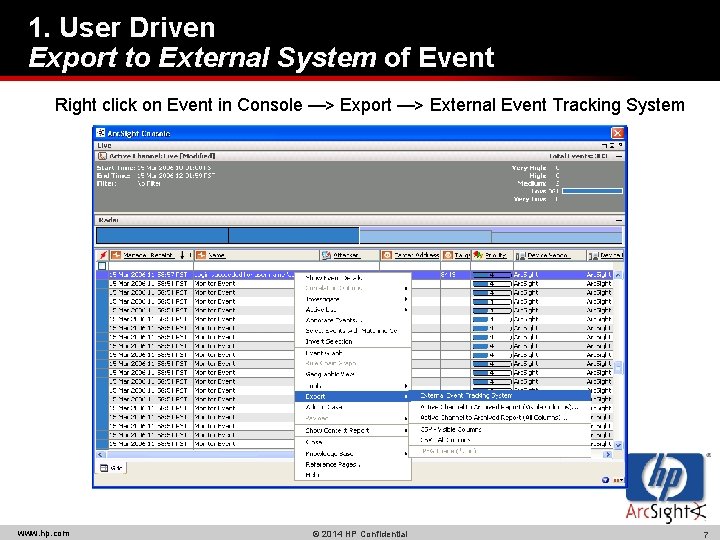Click the horizontal scrollbar left arrow
Image resolution: width=720 pixels, height=540 pixels.
[x=101, y=455]
